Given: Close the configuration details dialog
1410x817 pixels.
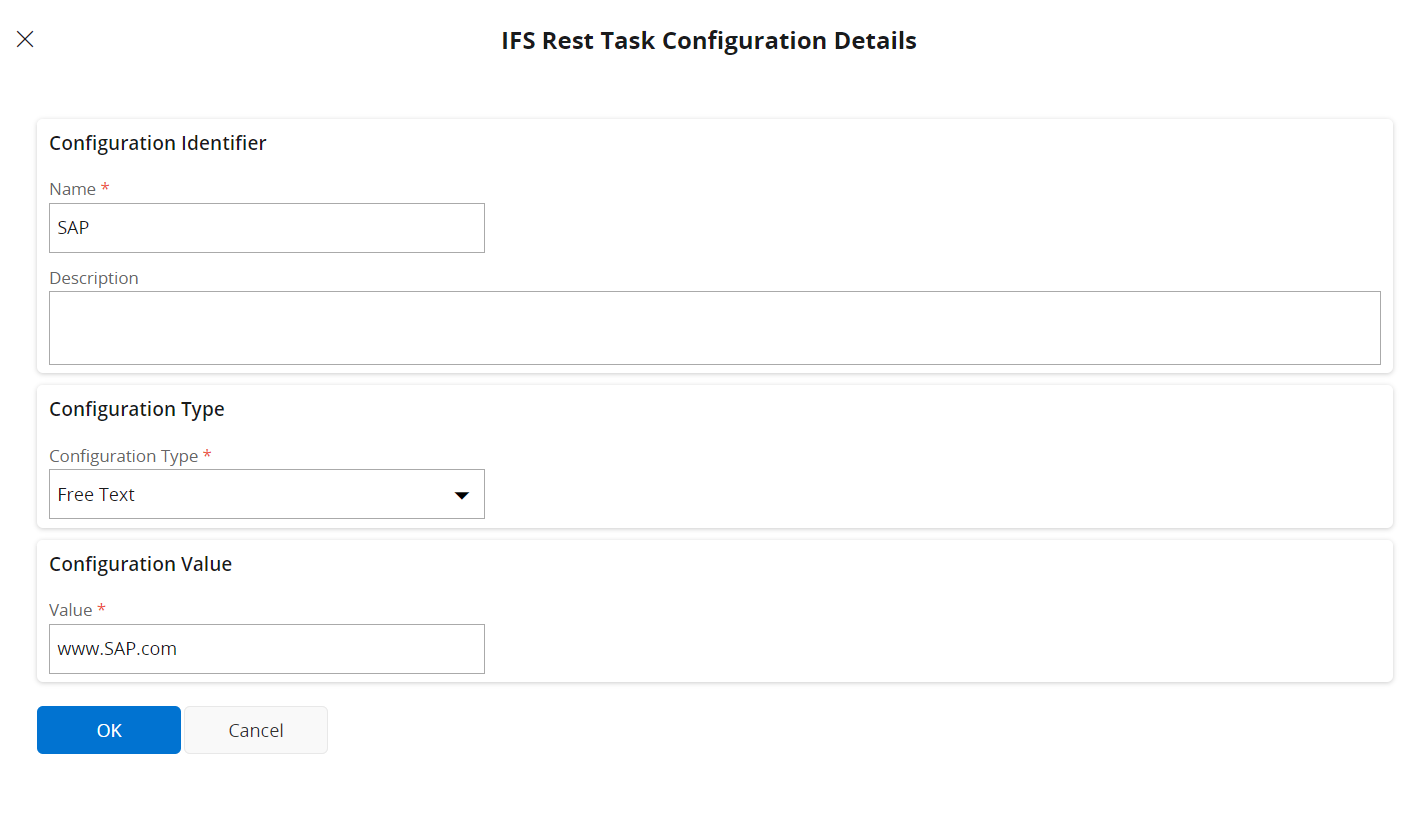Looking at the screenshot, I should pyautogui.click(x=24, y=39).
